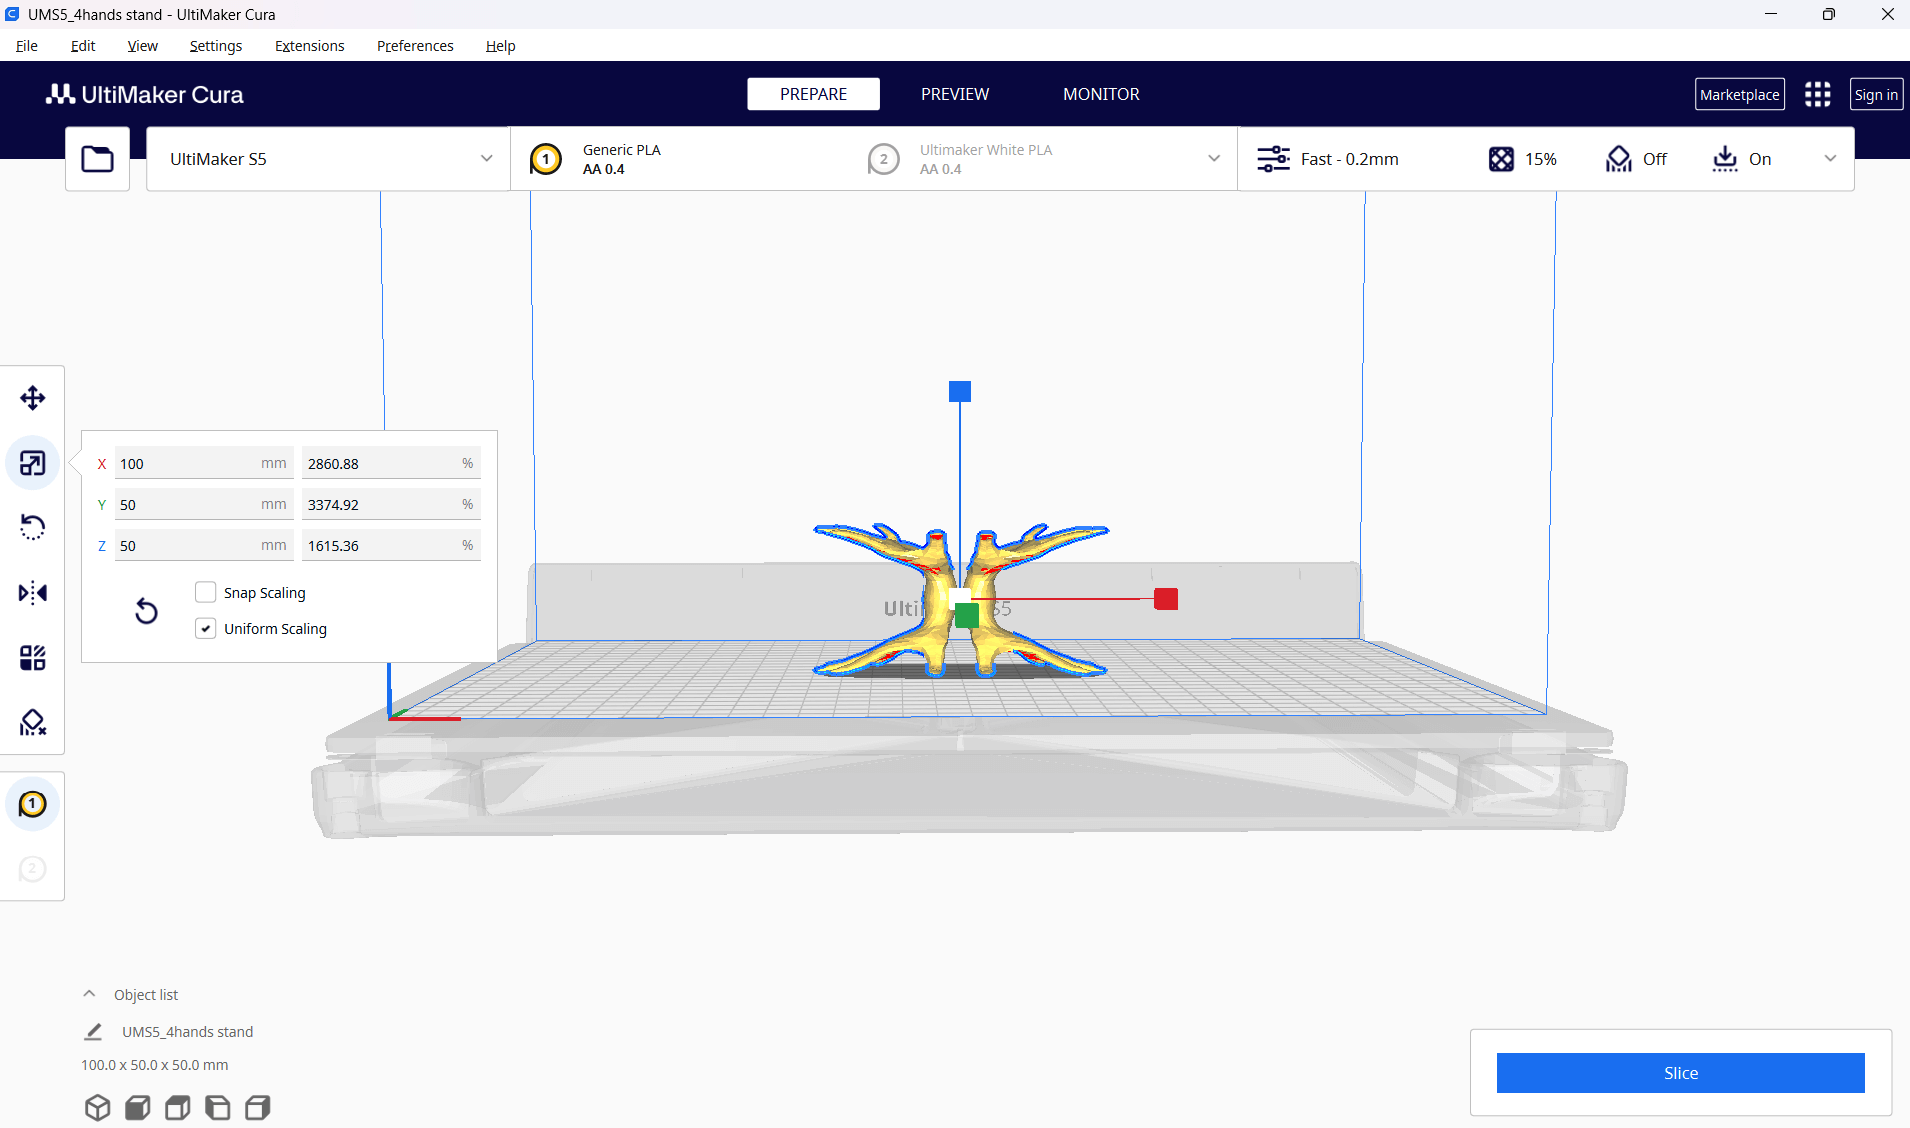The width and height of the screenshot is (1910, 1128).
Task: Open the Extensions menu
Action: [309, 46]
